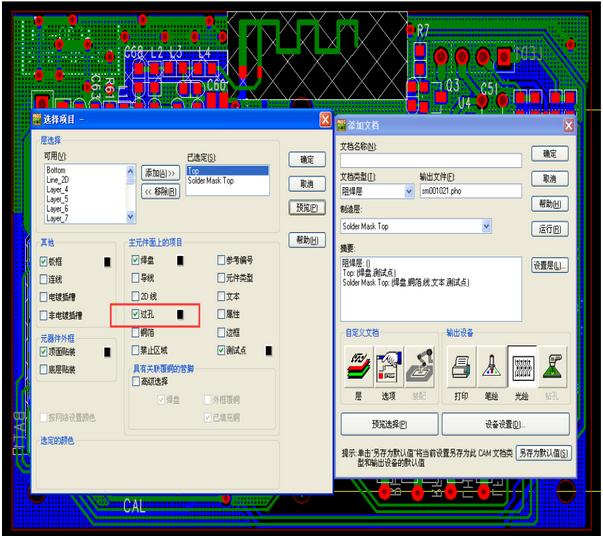This screenshot has width=603, height=538.
Task: Select Bottom in the available layers list
Action: [x=56, y=170]
